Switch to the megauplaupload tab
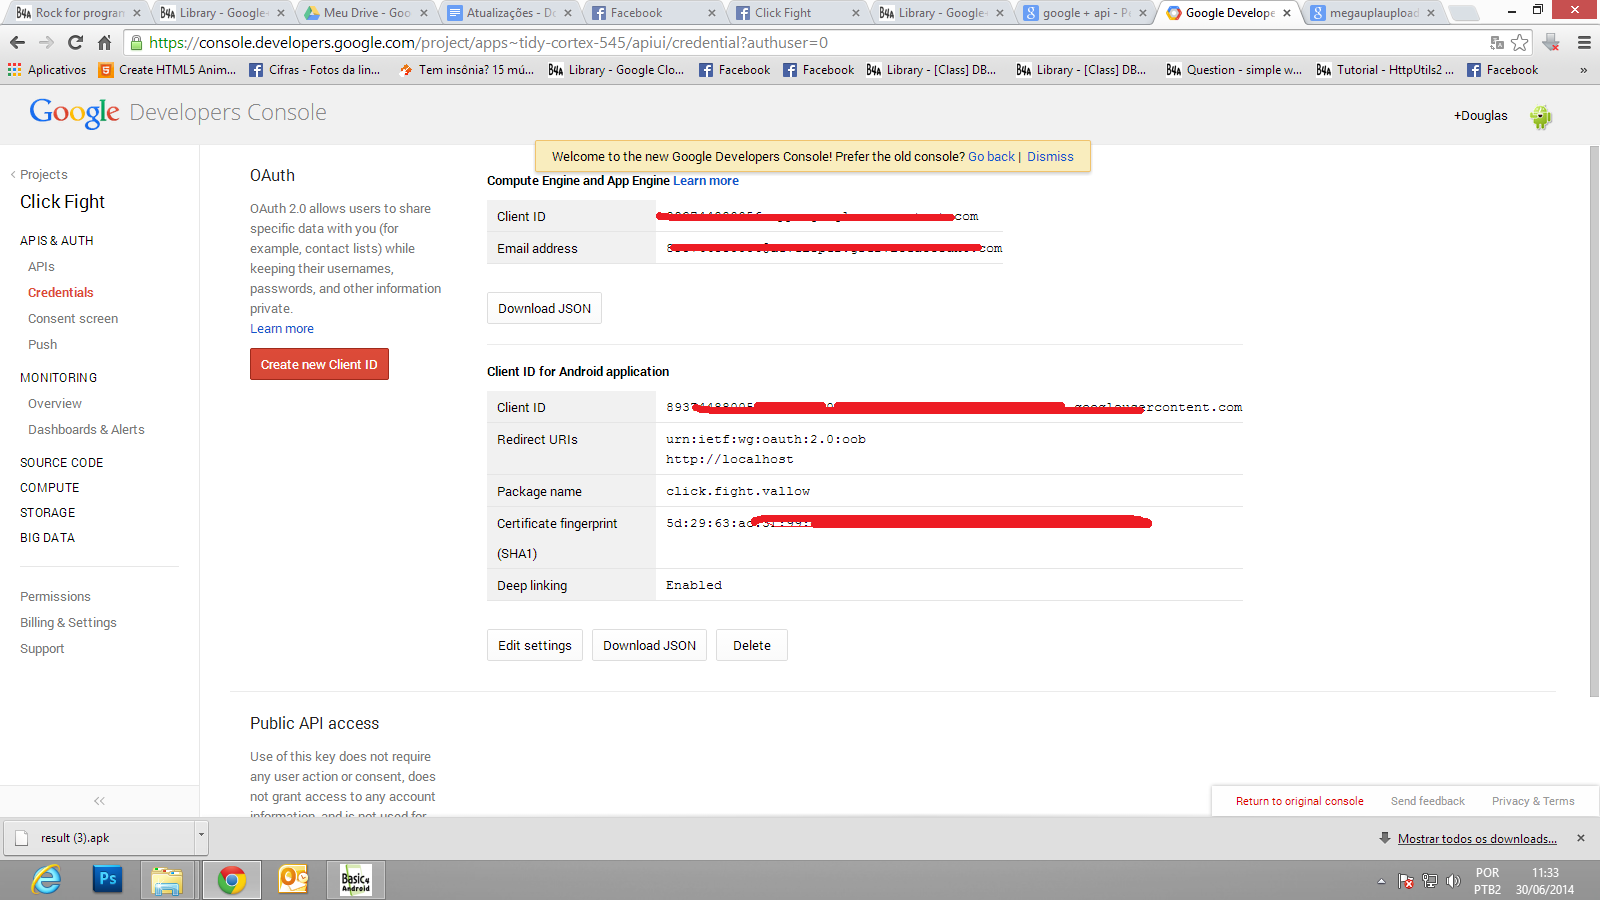 (x=1373, y=13)
